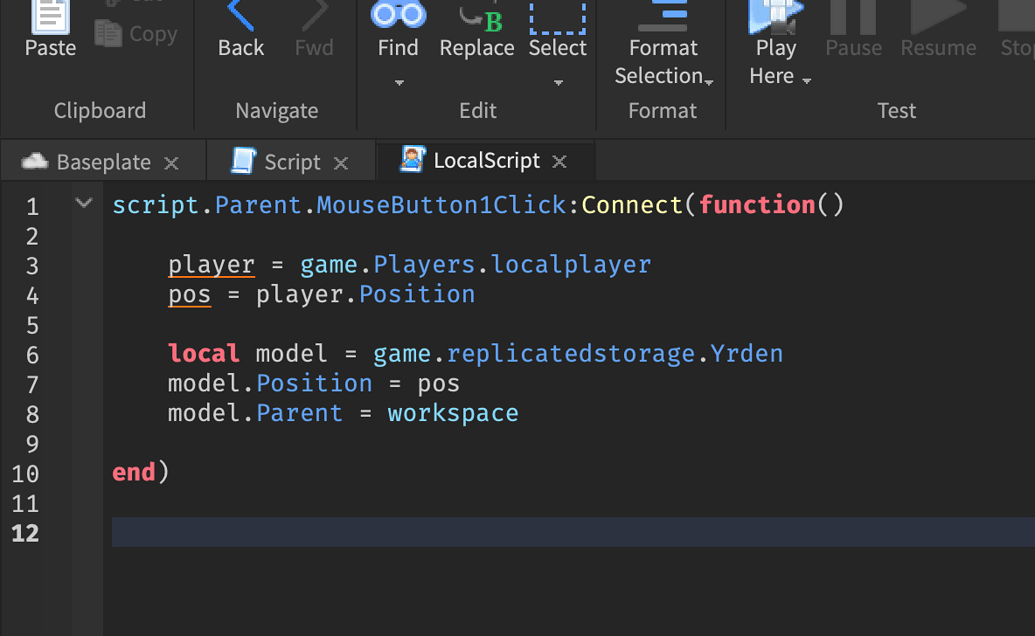Close the LocalScript tab
The width and height of the screenshot is (1035, 636).
click(559, 160)
